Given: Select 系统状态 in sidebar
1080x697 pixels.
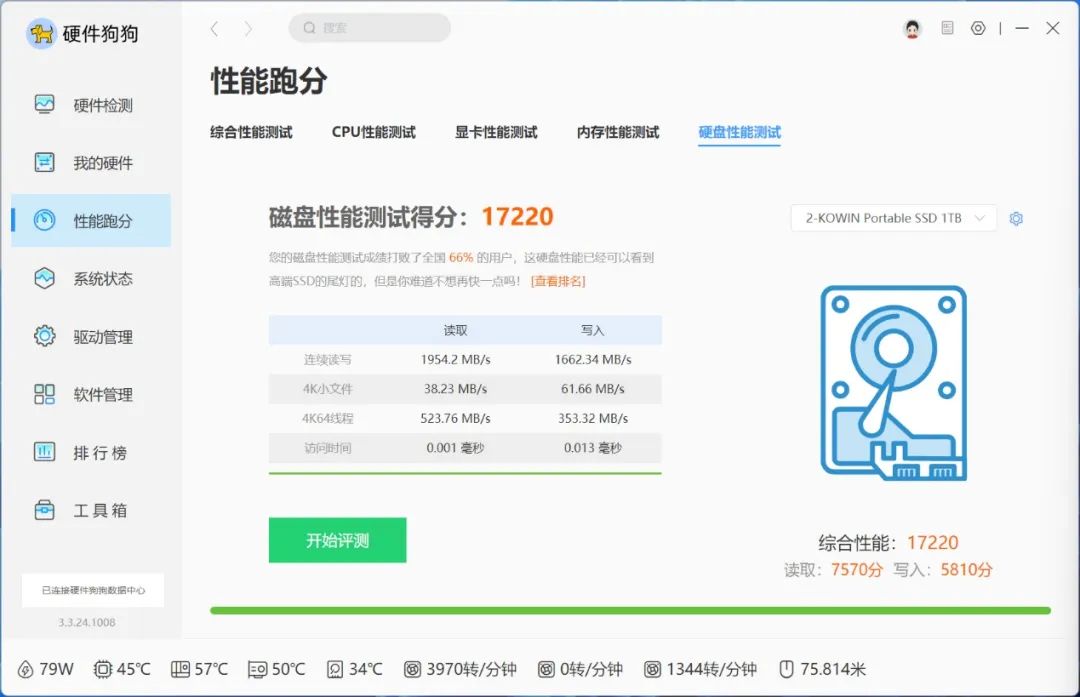Looking at the screenshot, I should click(91, 278).
